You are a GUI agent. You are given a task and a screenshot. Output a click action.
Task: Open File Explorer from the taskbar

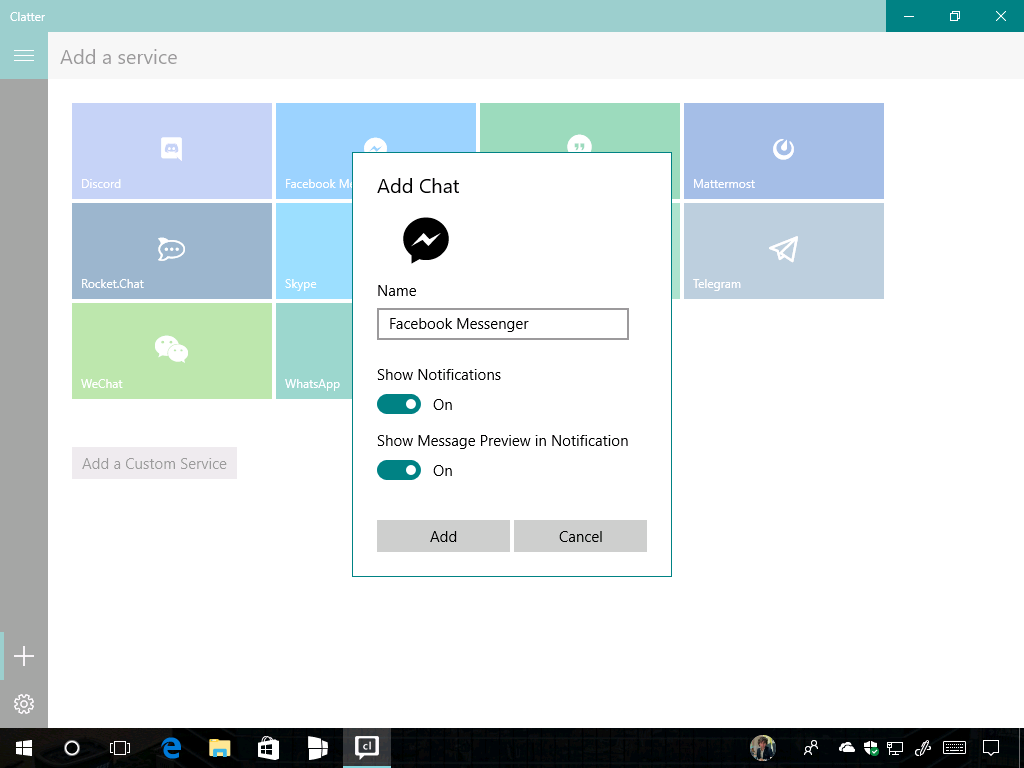click(x=220, y=748)
